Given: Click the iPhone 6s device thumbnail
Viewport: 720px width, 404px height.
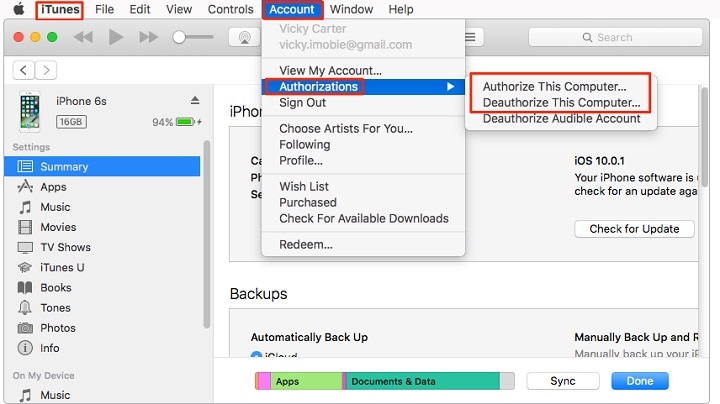Looking at the screenshot, I should point(30,112).
